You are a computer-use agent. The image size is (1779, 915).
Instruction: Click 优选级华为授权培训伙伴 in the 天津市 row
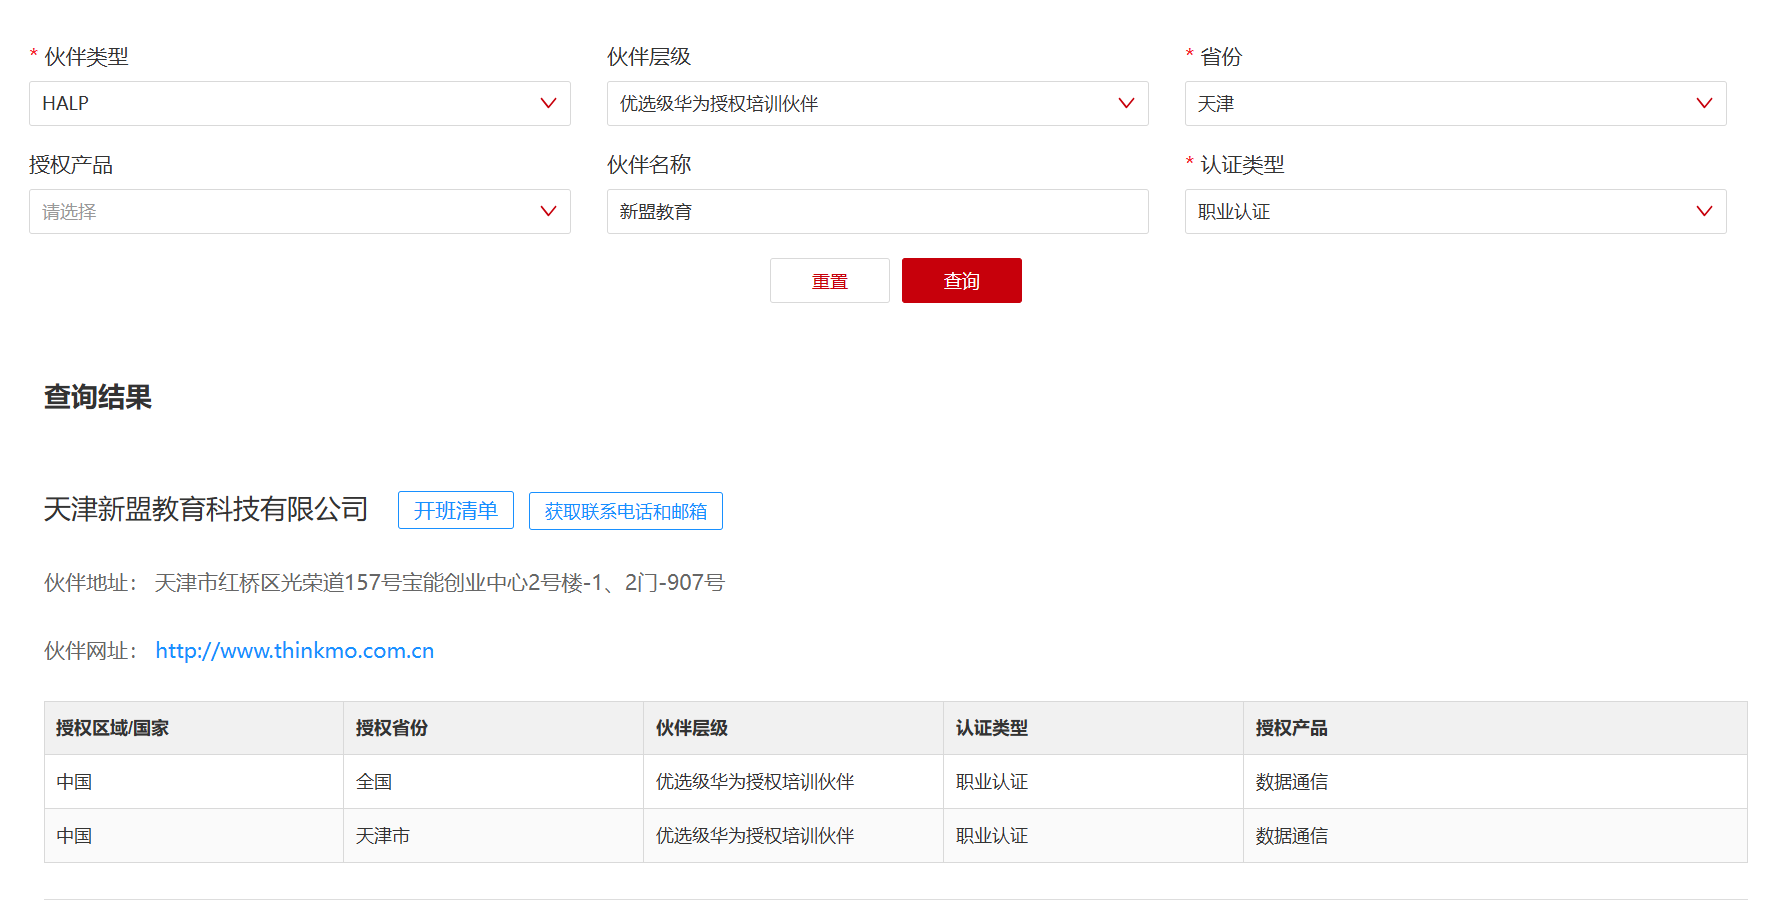coord(755,836)
